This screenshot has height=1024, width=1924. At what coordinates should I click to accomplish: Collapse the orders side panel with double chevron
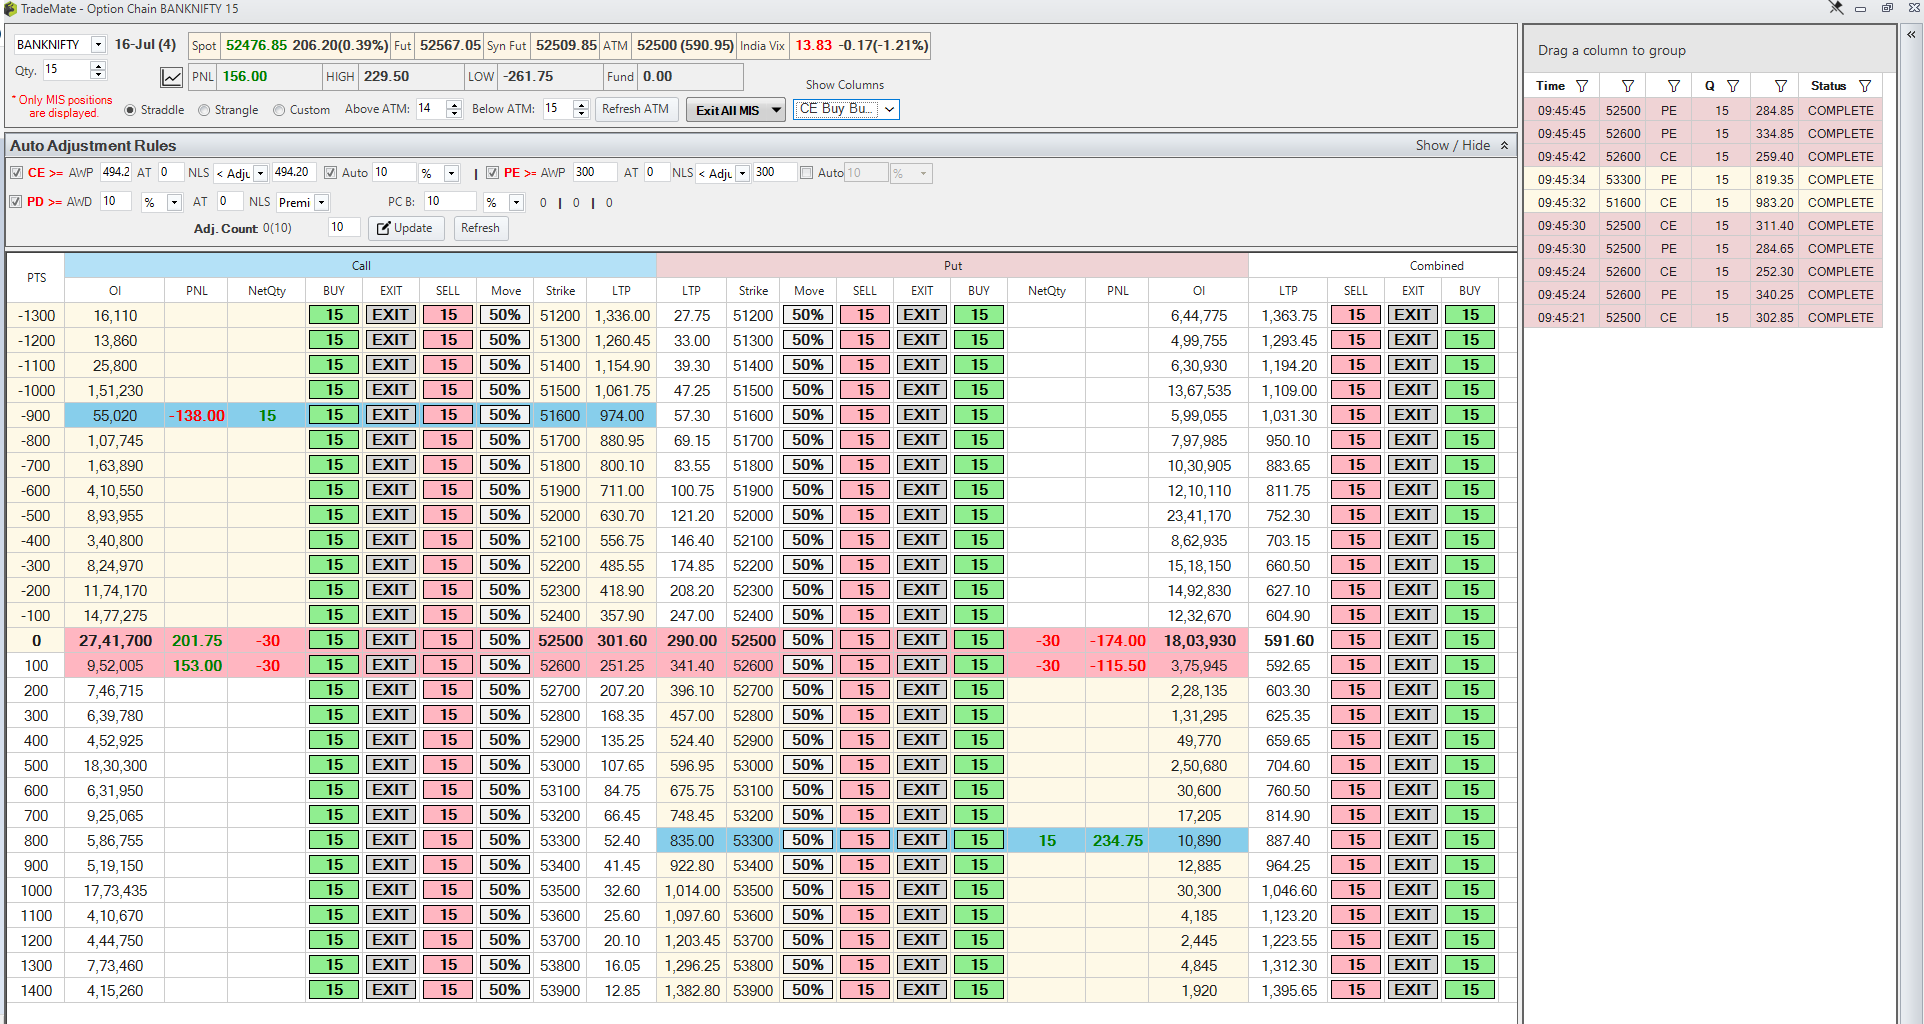1911,34
